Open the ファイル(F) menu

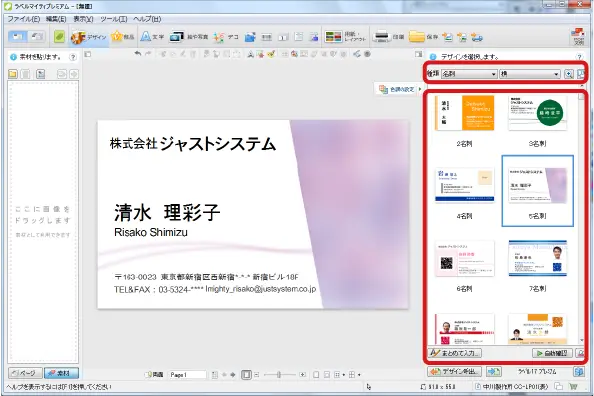tap(23, 19)
